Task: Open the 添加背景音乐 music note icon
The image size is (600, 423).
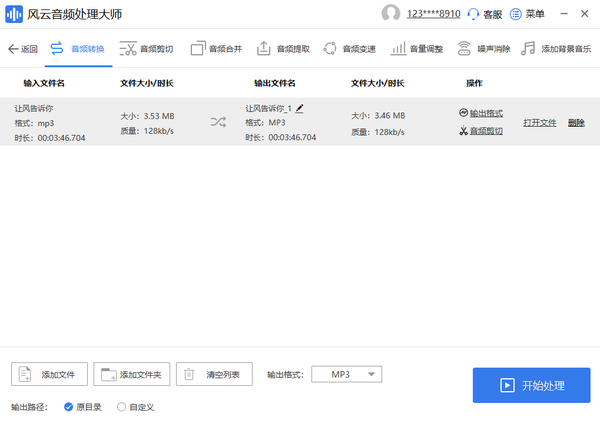Action: pos(528,49)
